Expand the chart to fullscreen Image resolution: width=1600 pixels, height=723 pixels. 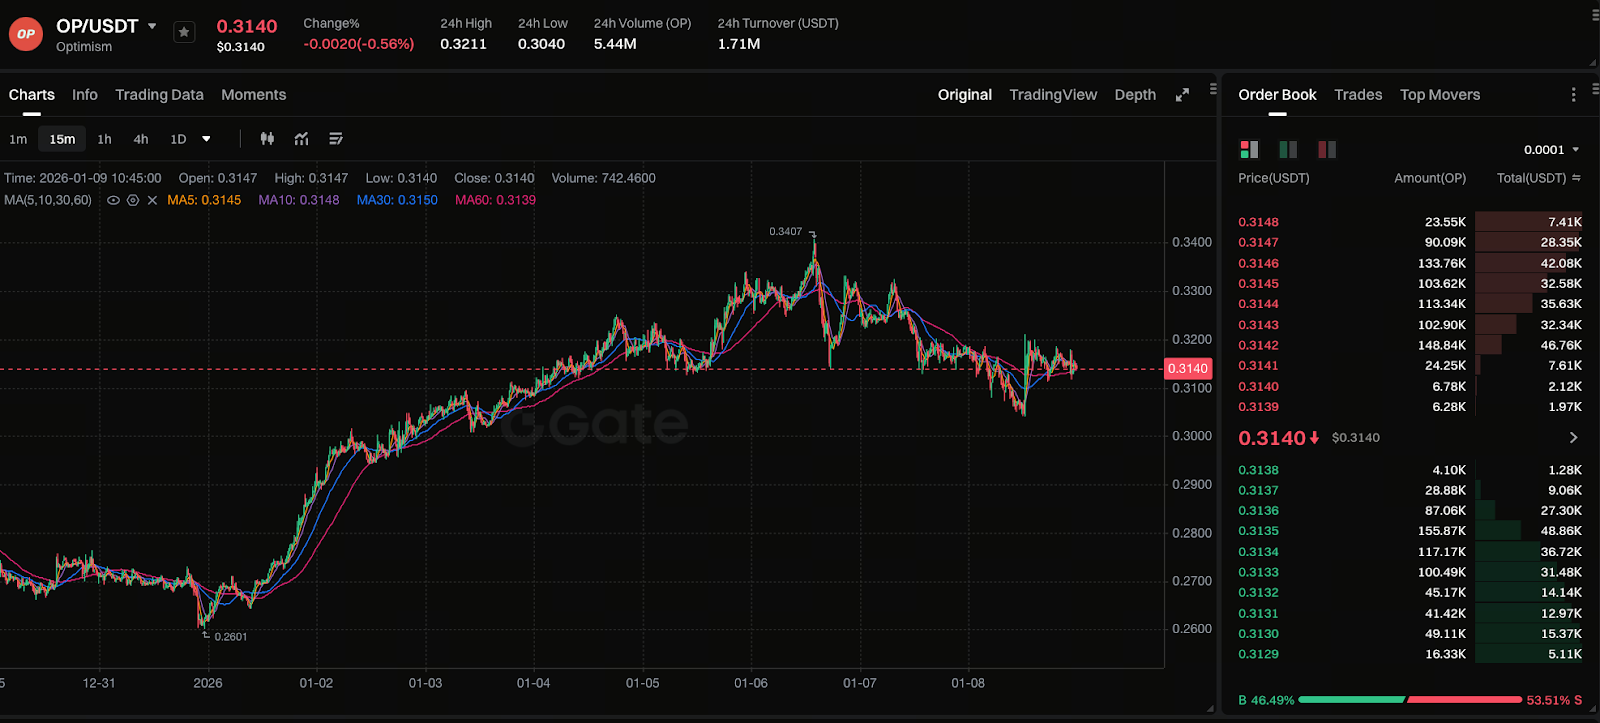(1182, 95)
